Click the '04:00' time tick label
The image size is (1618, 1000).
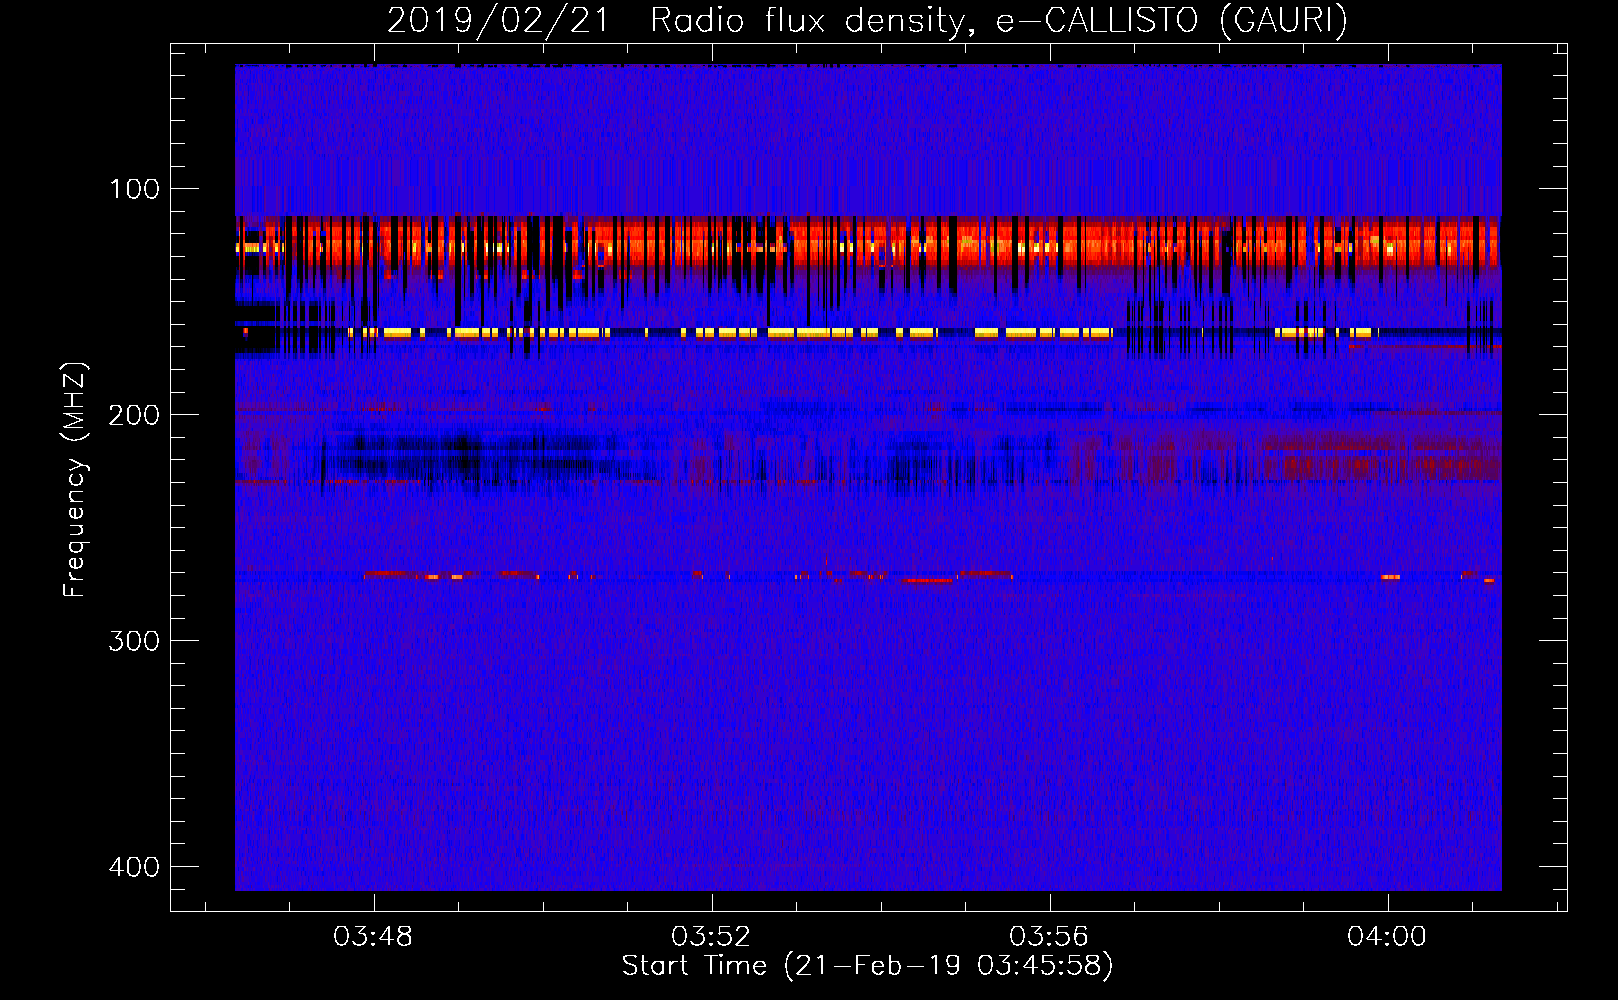[x=1387, y=937]
